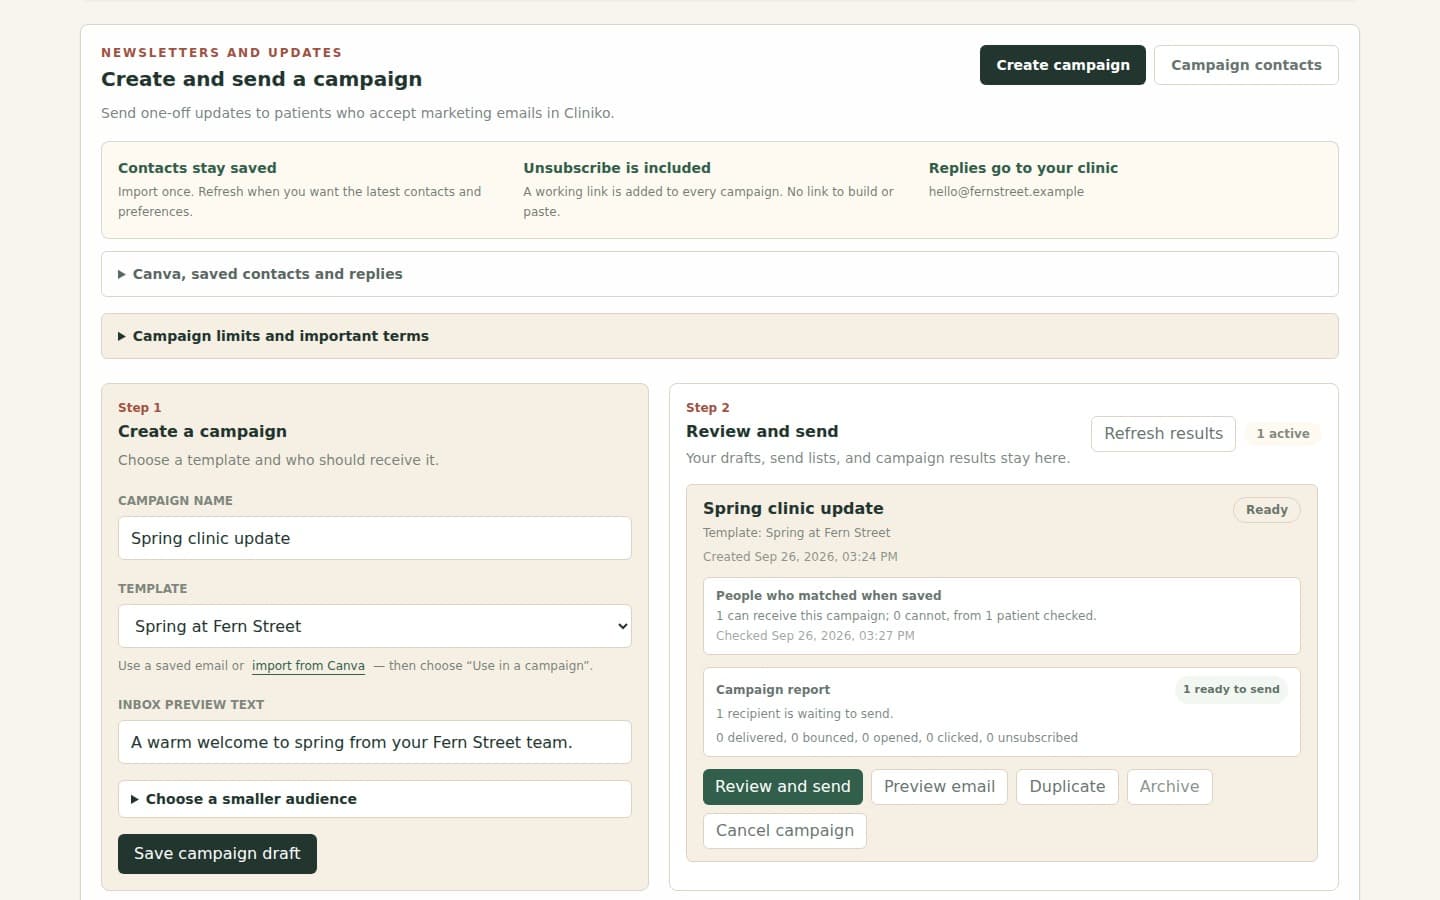1440x900 pixels.
Task: Click the Campaign name input field
Action: (375, 538)
